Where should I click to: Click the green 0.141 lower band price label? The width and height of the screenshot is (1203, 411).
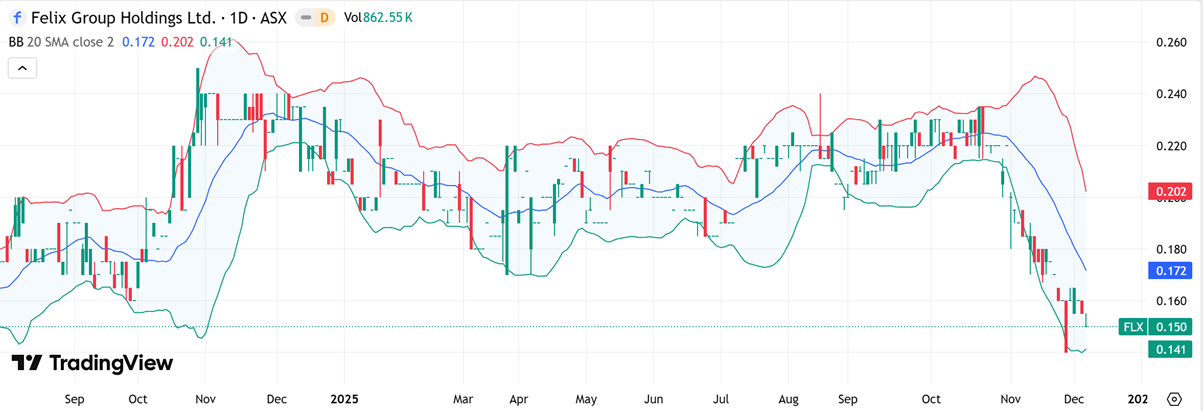1171,349
